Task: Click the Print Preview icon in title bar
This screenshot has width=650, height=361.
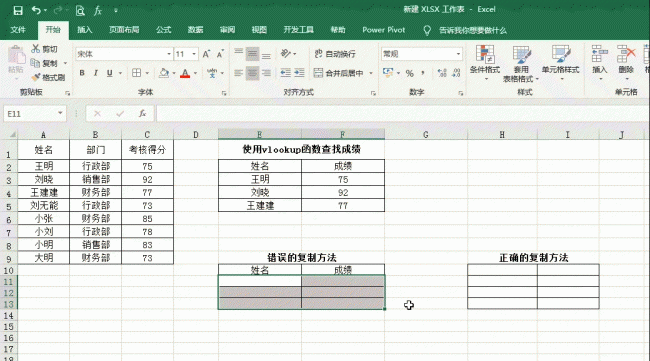Action: coord(80,10)
